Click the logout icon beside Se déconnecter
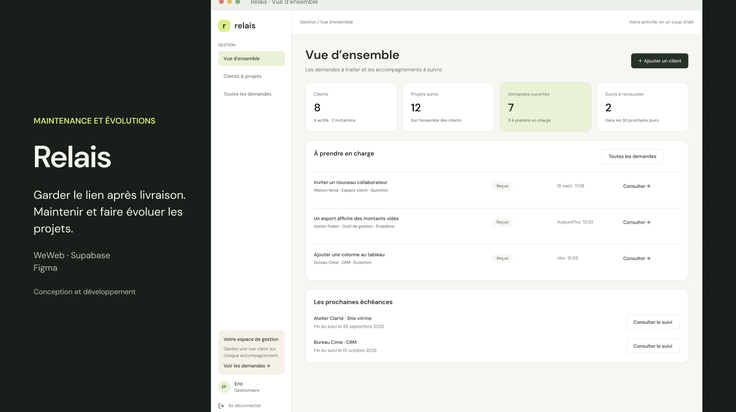The height and width of the screenshot is (412, 736). point(221,406)
